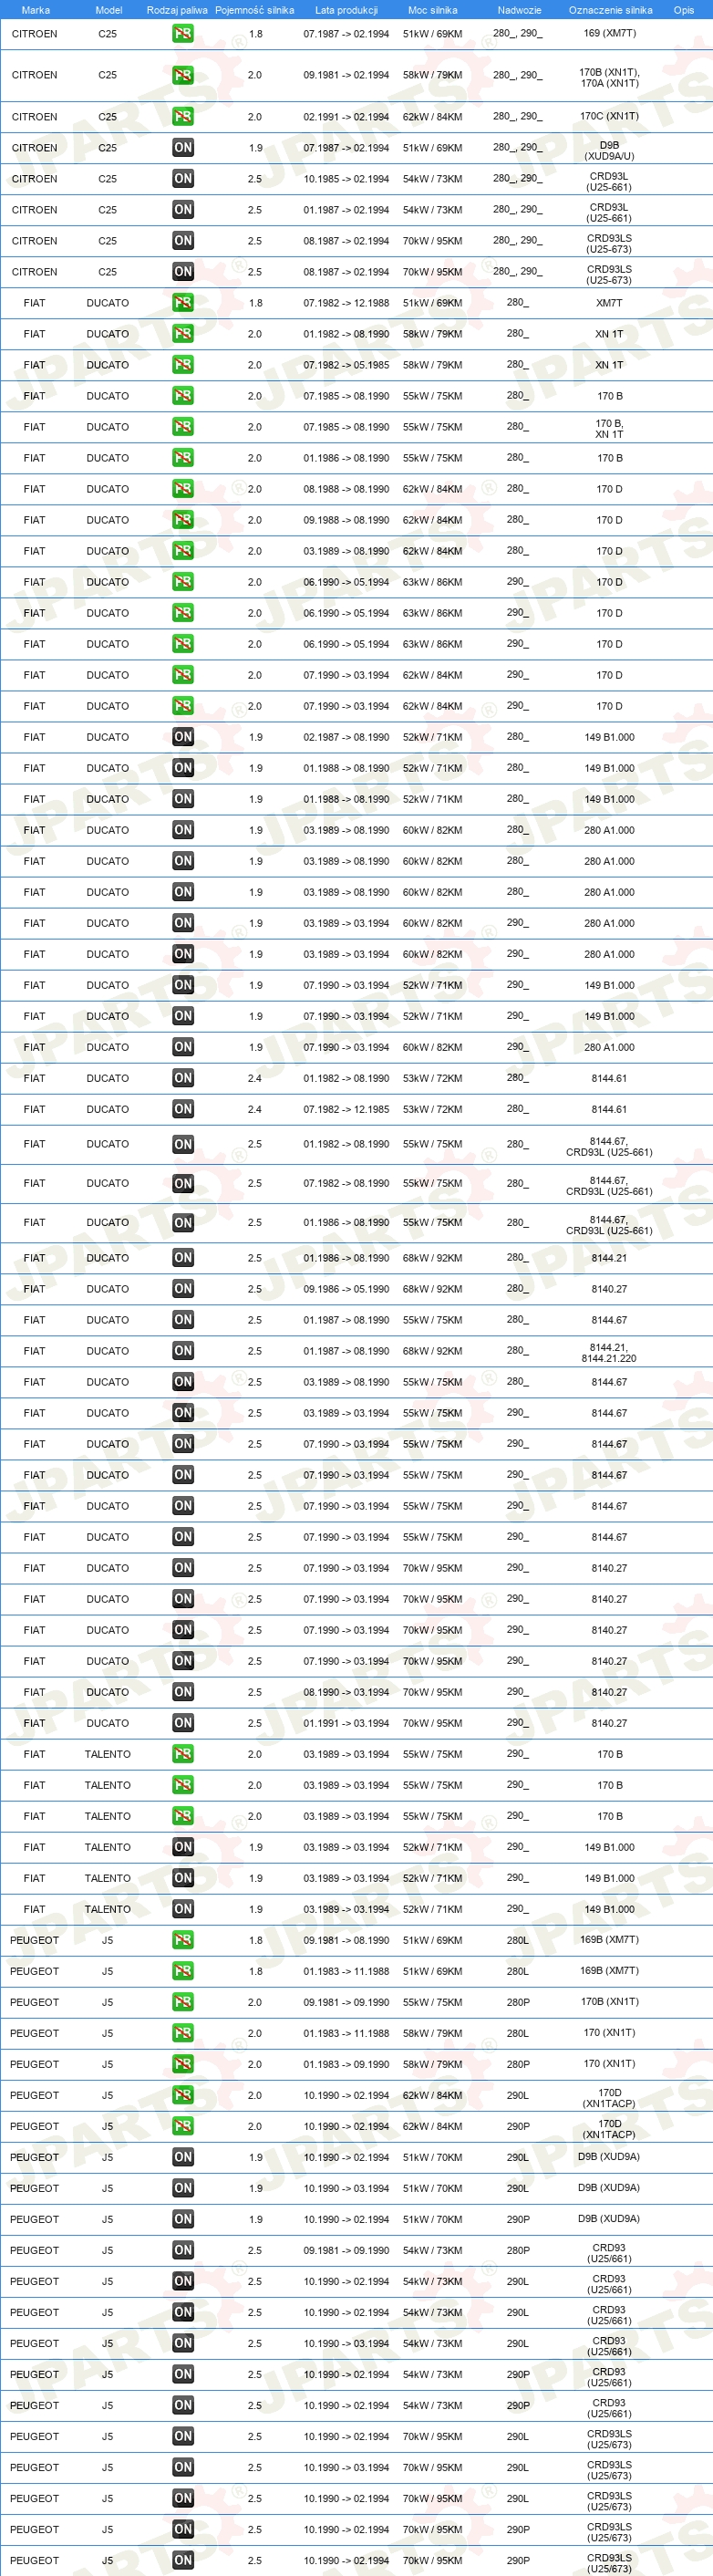
Task: Click '08.1990 -> 03.1994' production years cell
Action: tap(346, 1692)
